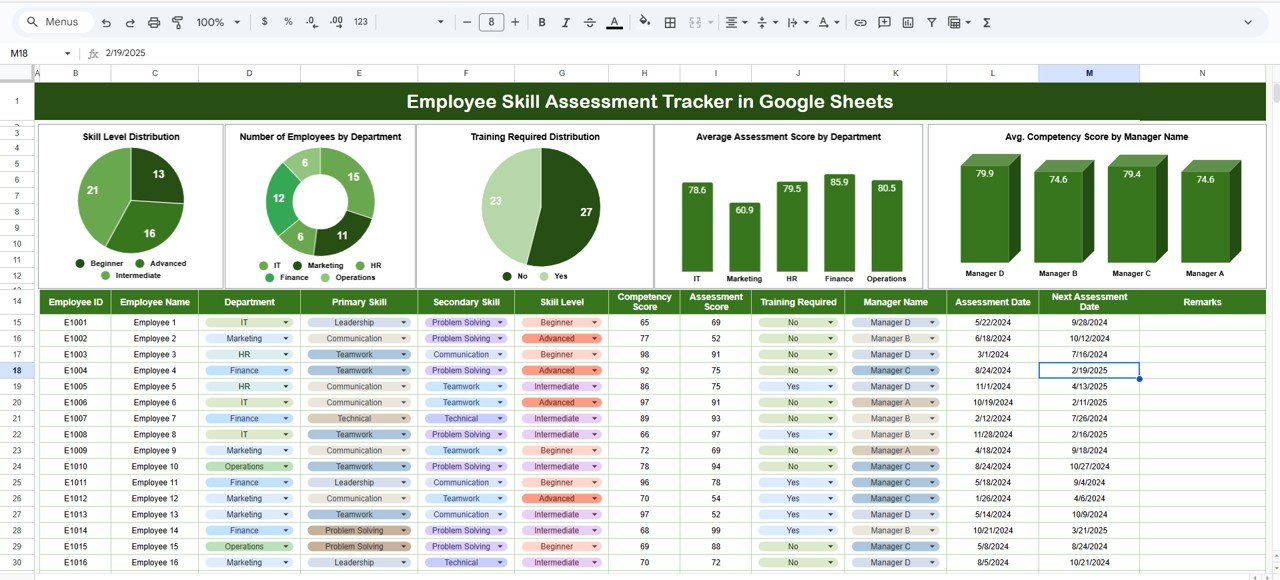Format selected cell as currency
Viewport: 1280px width, 580px height.
[x=264, y=21]
